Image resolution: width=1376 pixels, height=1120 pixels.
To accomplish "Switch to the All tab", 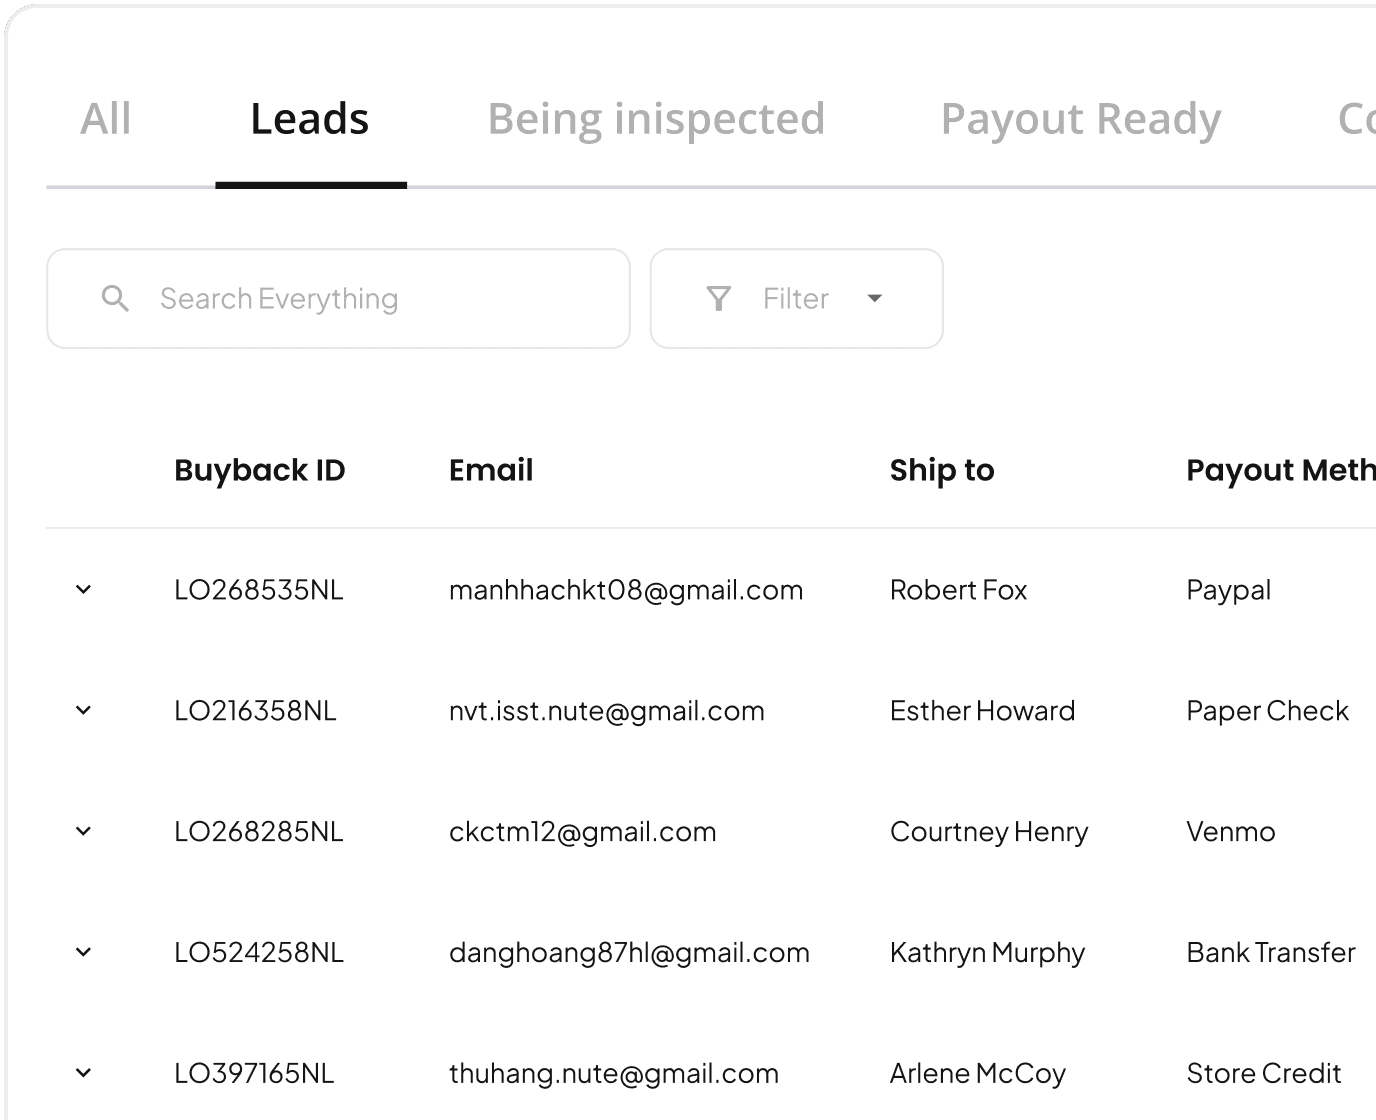I will (x=106, y=119).
